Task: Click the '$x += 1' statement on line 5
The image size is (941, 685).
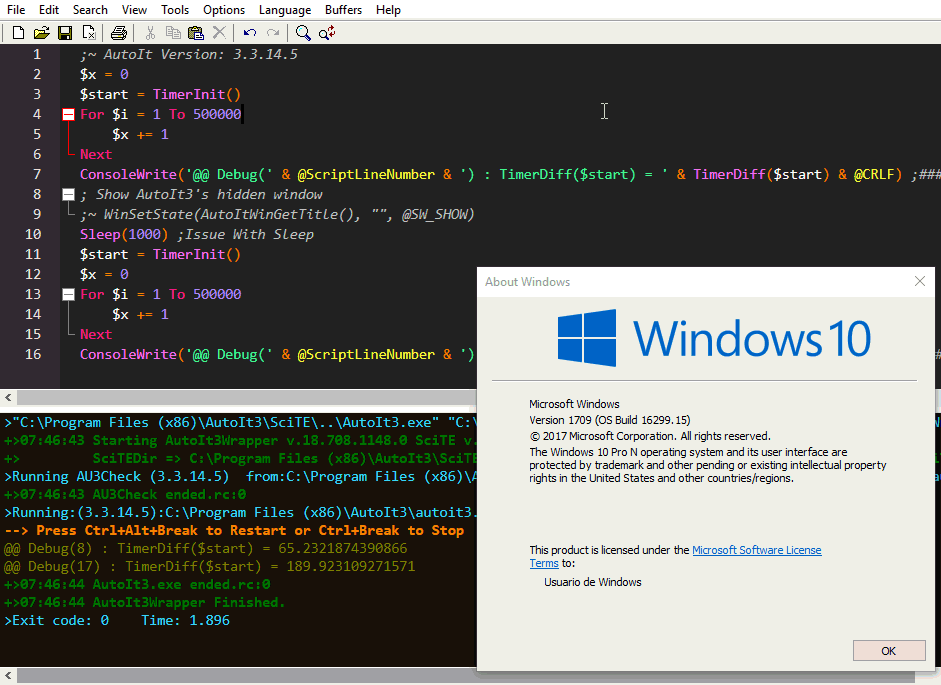Action: coord(140,134)
